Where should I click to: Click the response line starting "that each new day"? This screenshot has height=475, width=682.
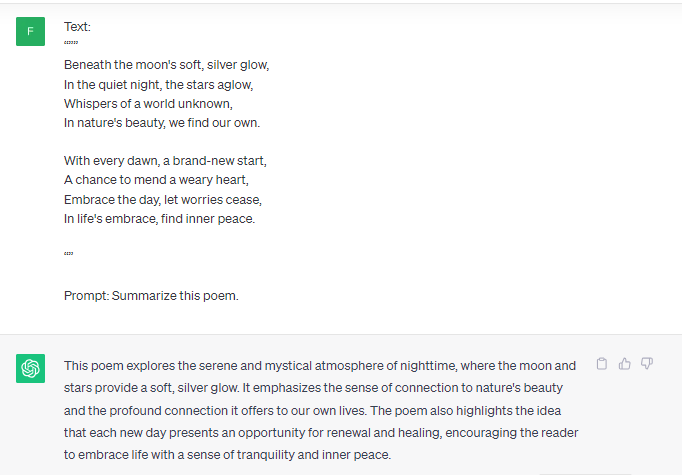coord(321,433)
